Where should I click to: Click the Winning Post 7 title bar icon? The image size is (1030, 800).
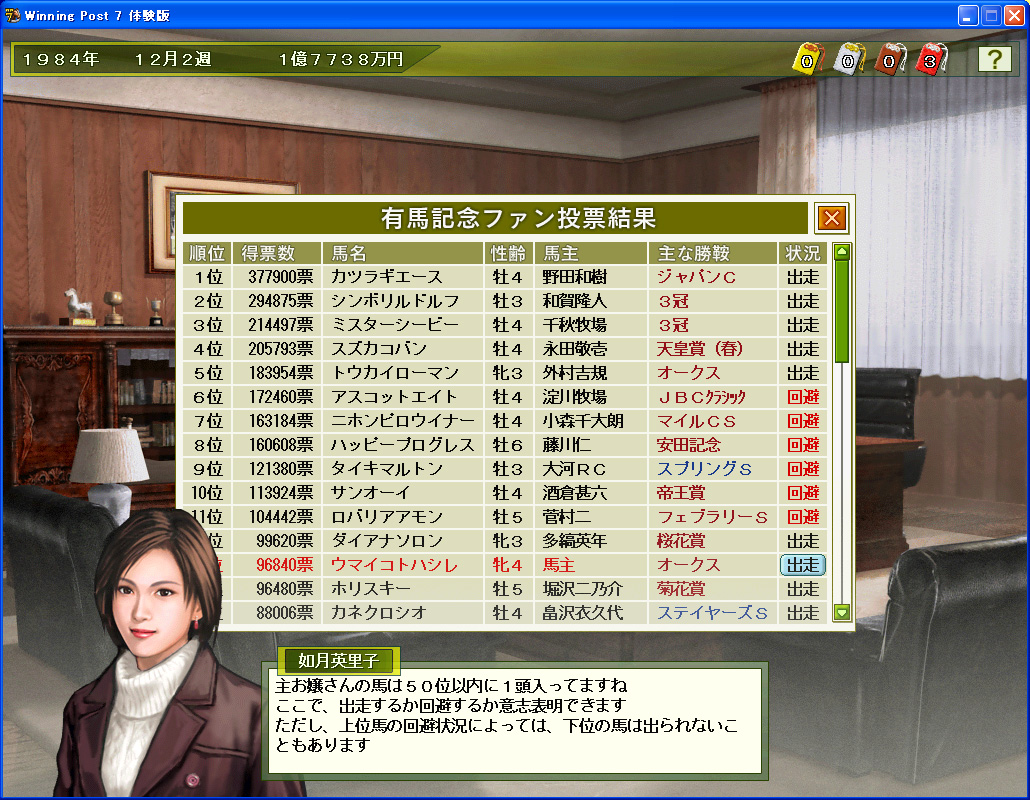click(12, 15)
